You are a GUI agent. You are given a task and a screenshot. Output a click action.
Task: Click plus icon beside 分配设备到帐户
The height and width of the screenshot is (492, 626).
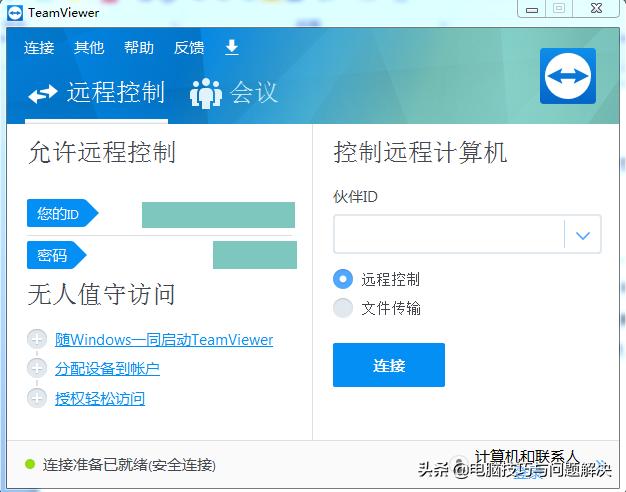point(37,368)
